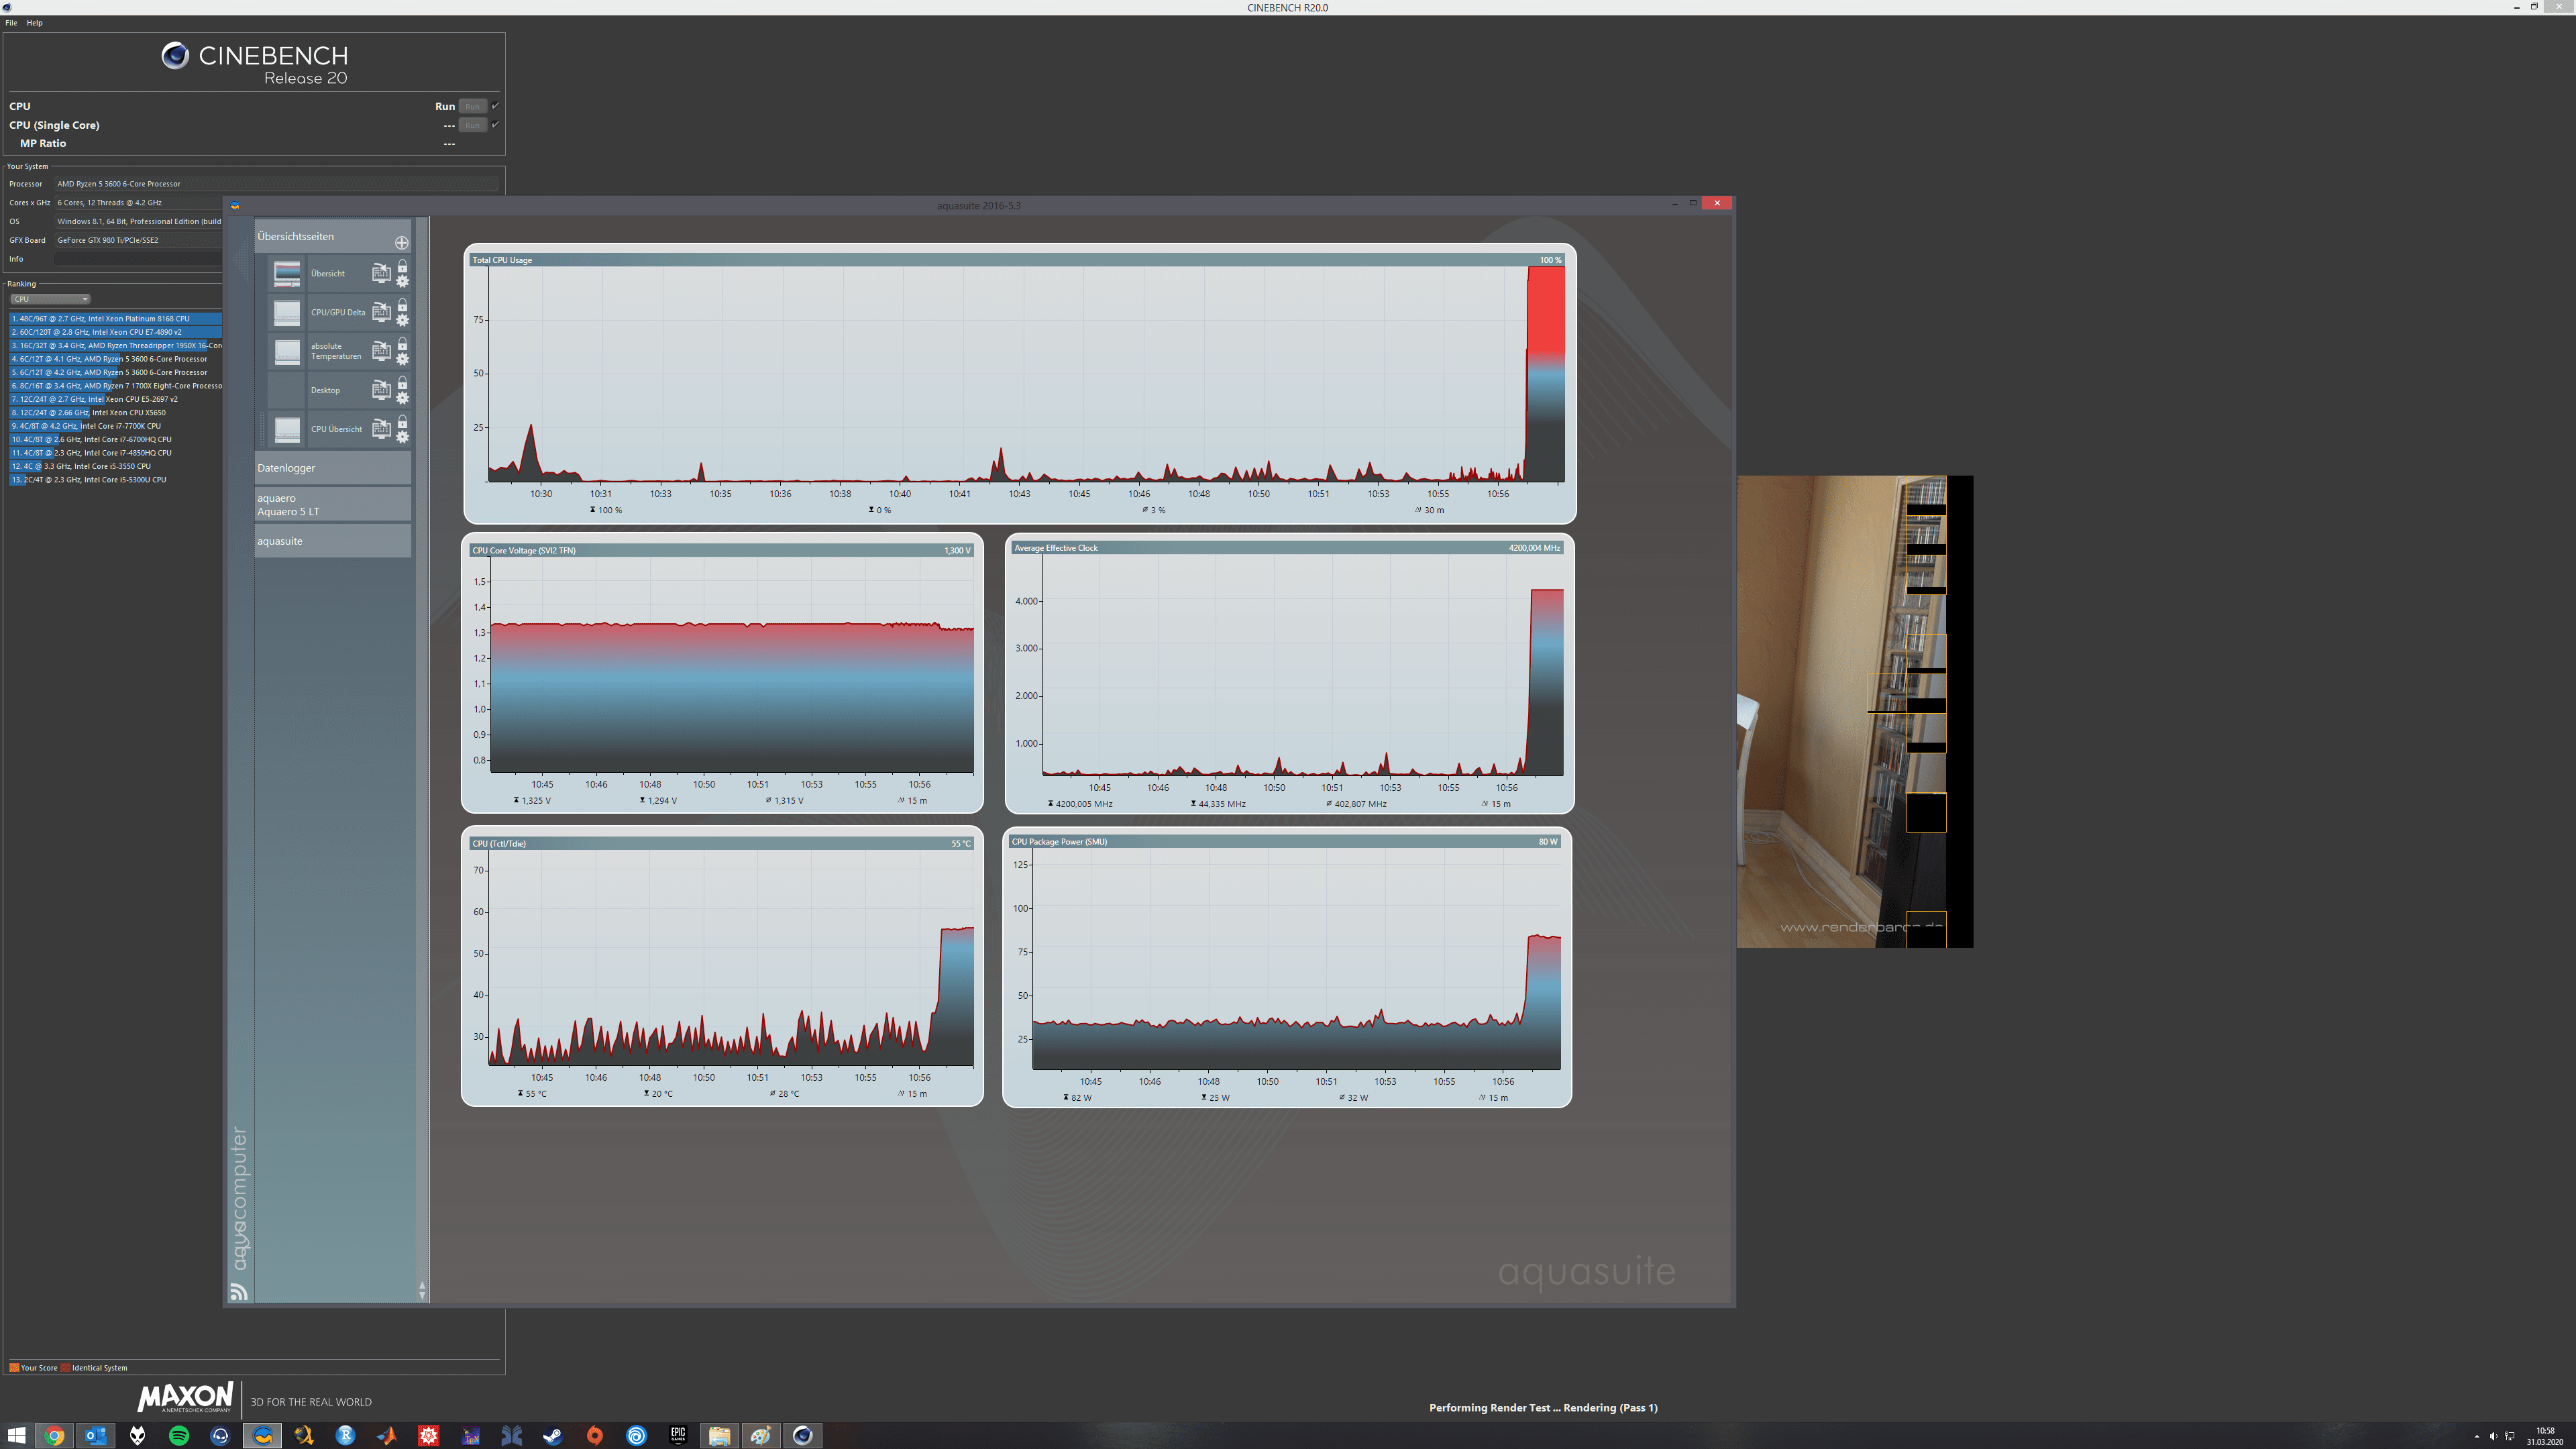The image size is (2576, 1449).
Task: Click the lock icon on Desktop page
Action: tap(403, 383)
